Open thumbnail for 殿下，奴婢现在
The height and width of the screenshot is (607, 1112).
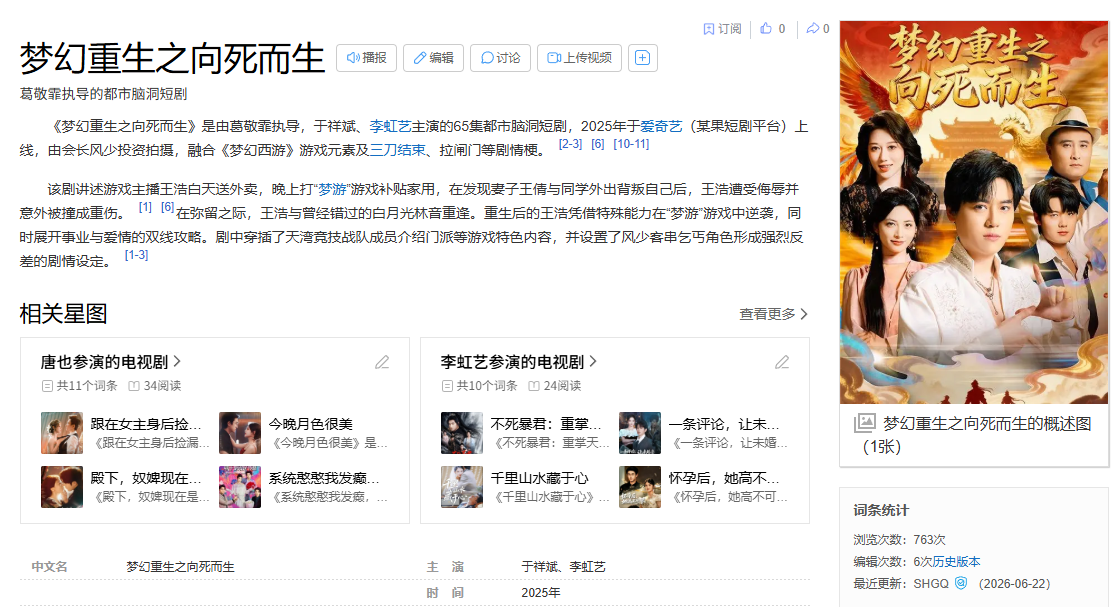(x=62, y=486)
